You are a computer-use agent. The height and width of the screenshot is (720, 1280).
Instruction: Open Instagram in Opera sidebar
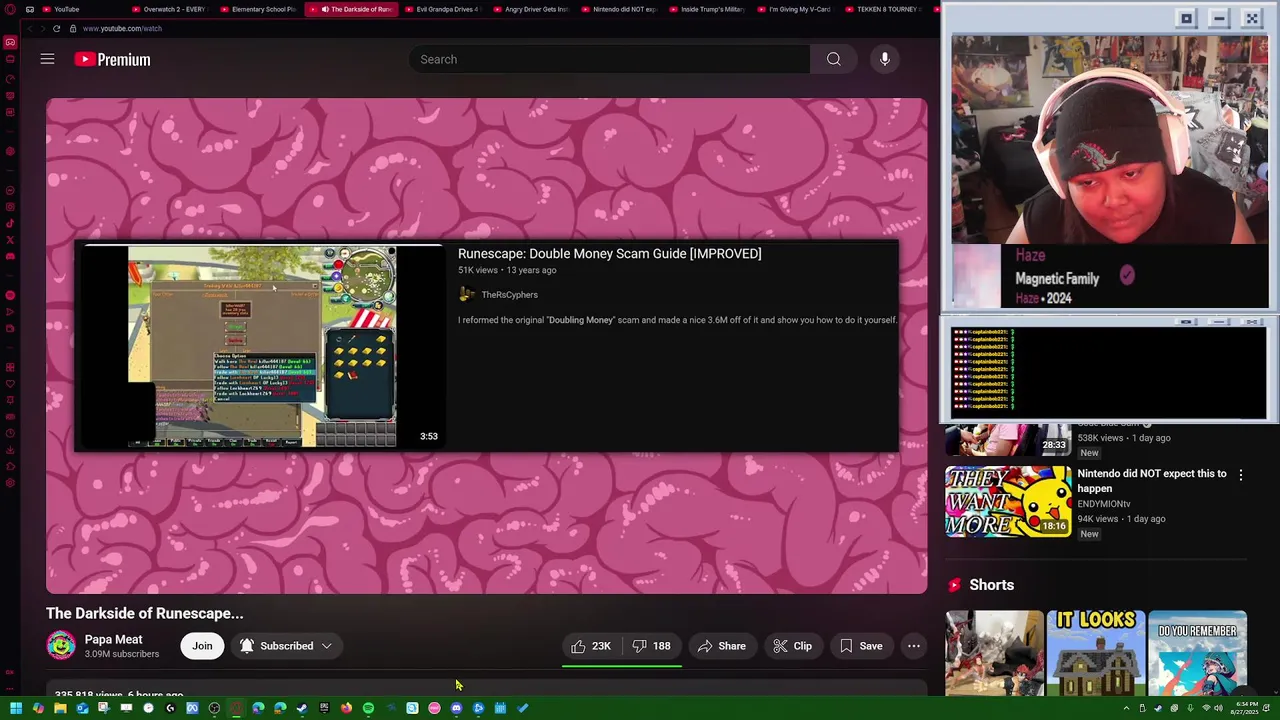10,207
